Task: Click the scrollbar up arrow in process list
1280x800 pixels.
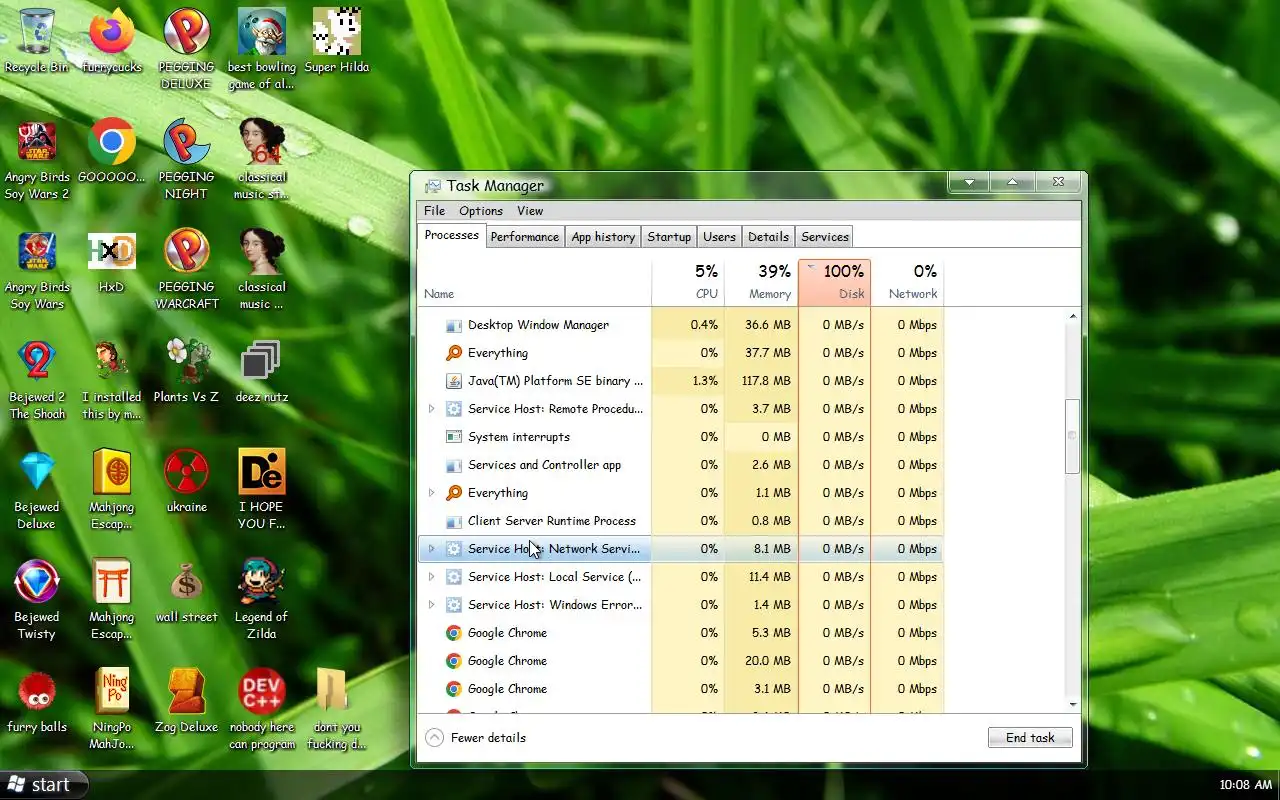Action: coord(1073,317)
